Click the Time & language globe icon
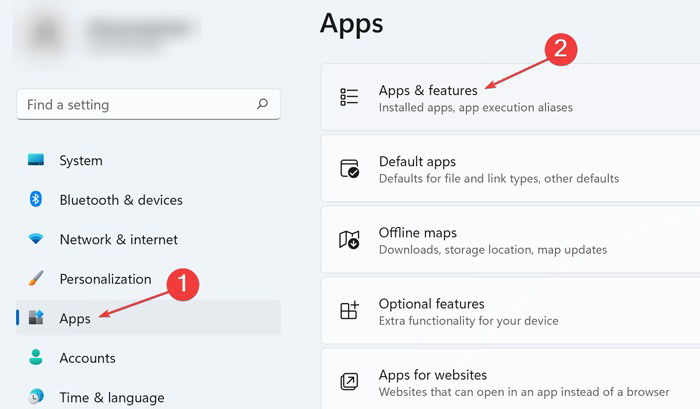The height and width of the screenshot is (409, 700). (36, 396)
